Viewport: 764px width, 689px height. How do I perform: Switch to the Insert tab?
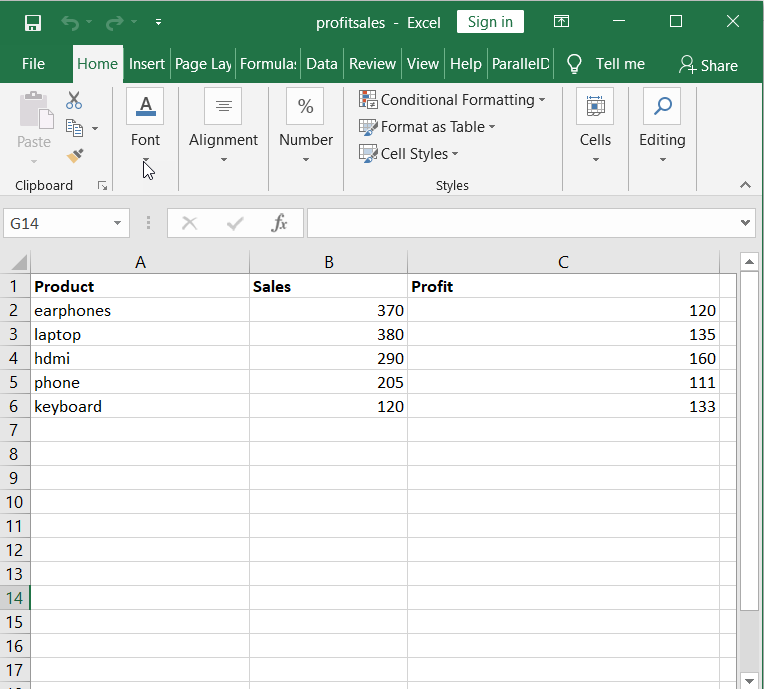pyautogui.click(x=147, y=64)
